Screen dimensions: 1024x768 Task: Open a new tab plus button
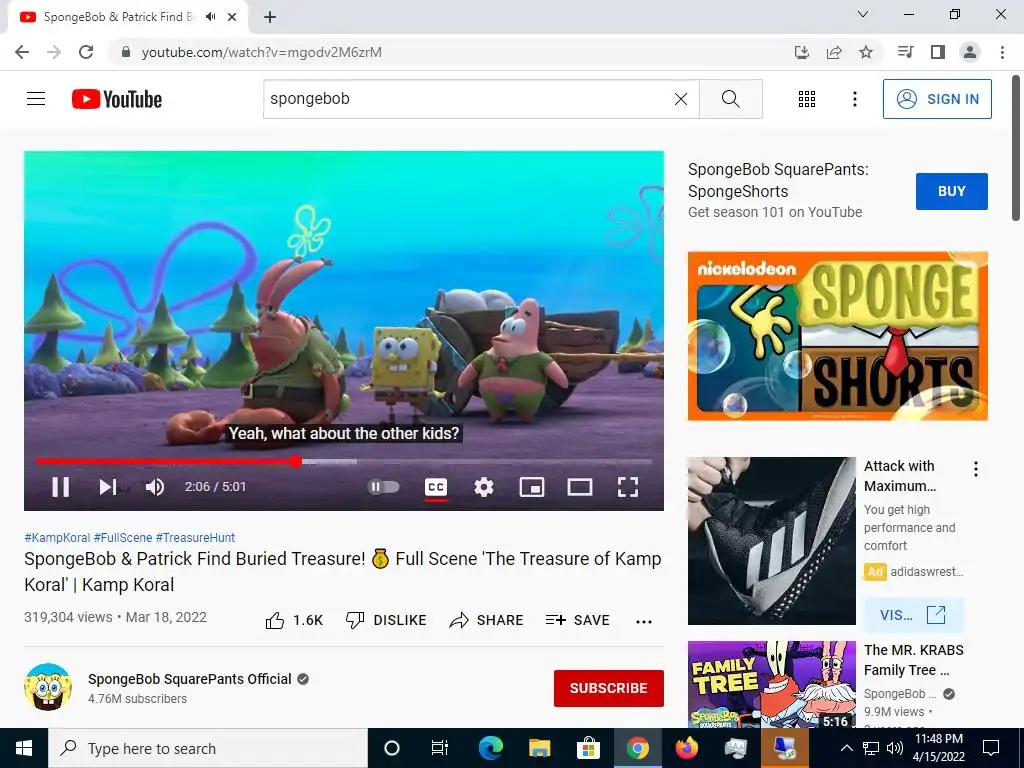270,17
